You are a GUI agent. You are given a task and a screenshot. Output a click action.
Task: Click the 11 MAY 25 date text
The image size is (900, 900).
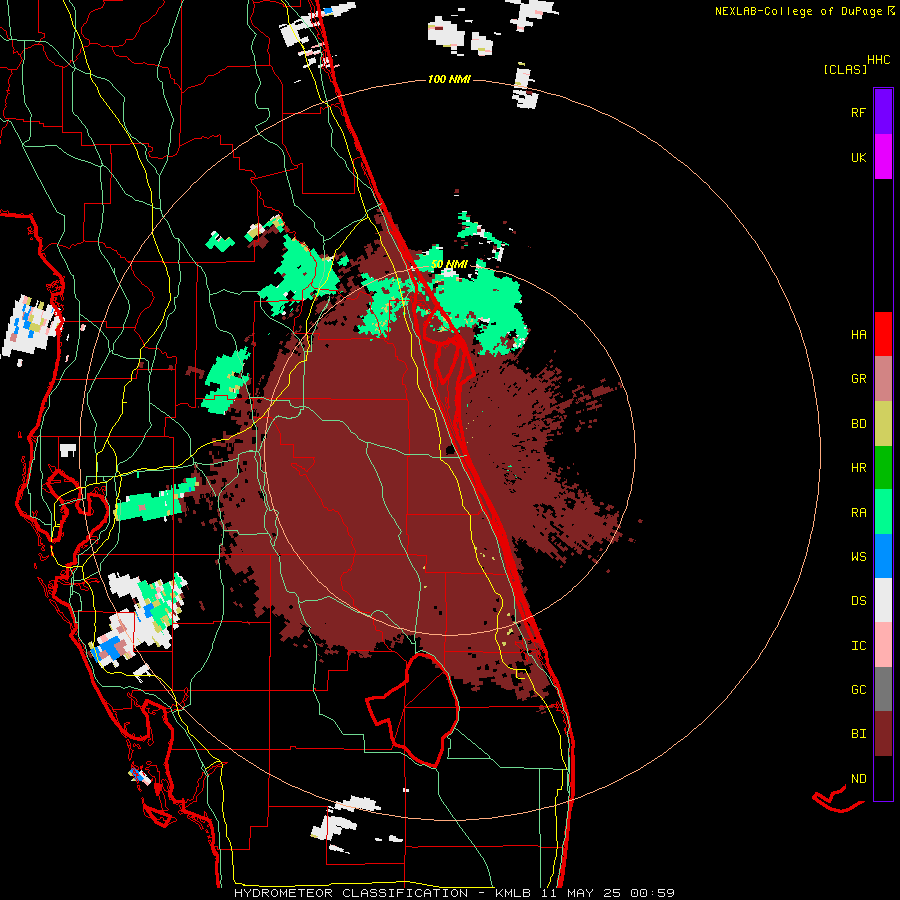(x=583, y=893)
